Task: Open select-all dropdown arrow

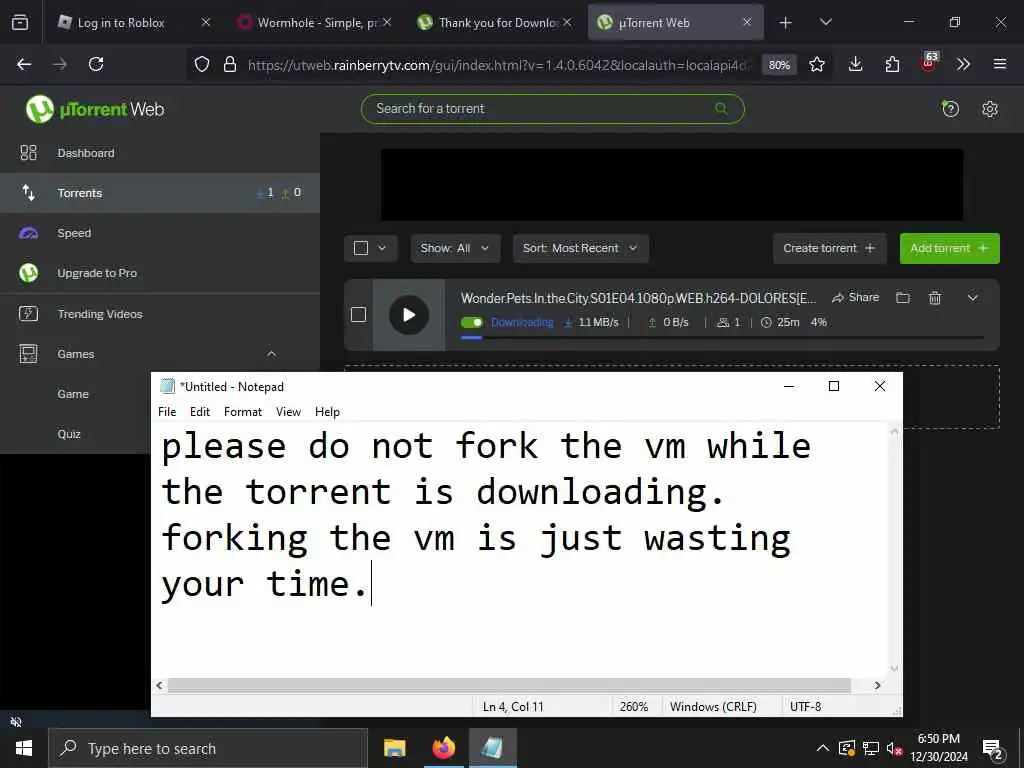Action: click(x=382, y=248)
